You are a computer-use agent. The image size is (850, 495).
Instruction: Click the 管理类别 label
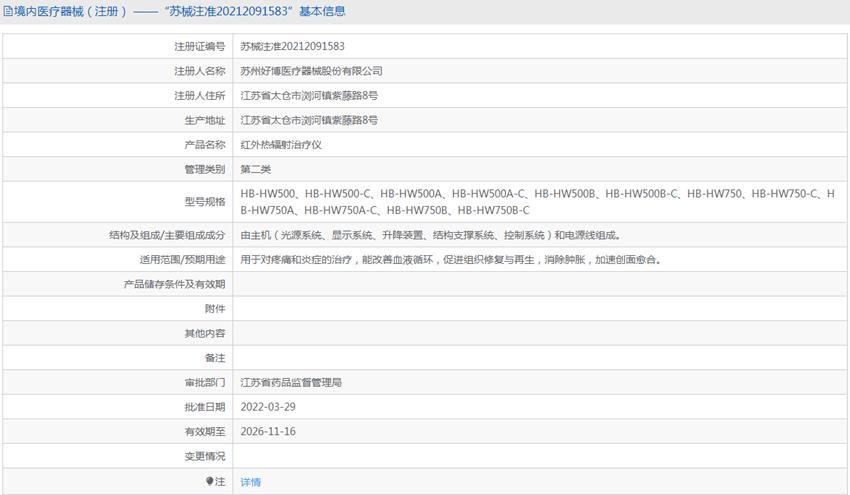(x=205, y=169)
